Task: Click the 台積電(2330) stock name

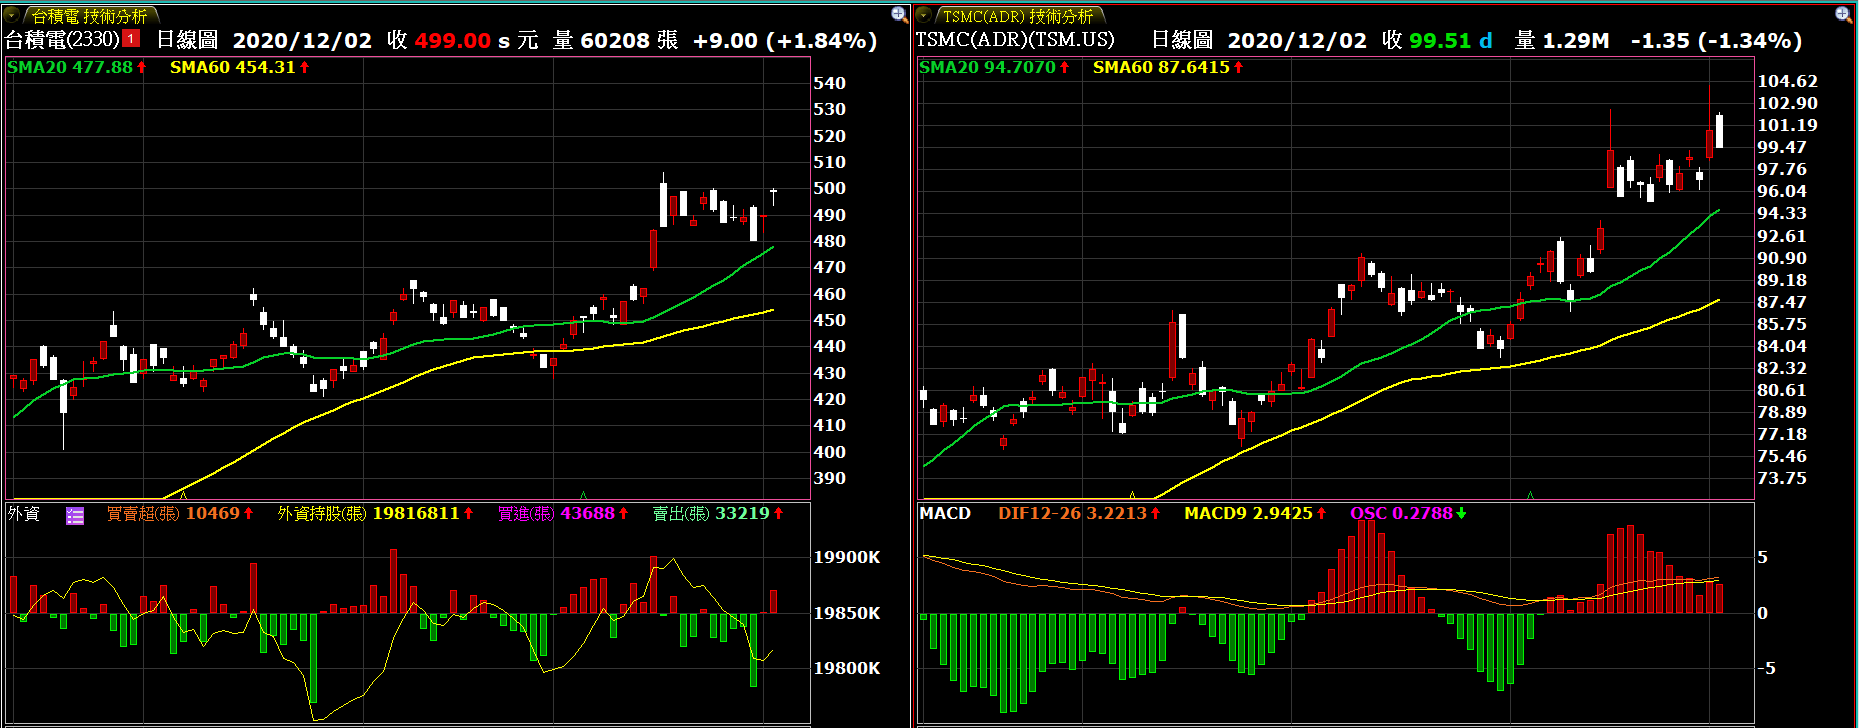Action: pos(62,40)
